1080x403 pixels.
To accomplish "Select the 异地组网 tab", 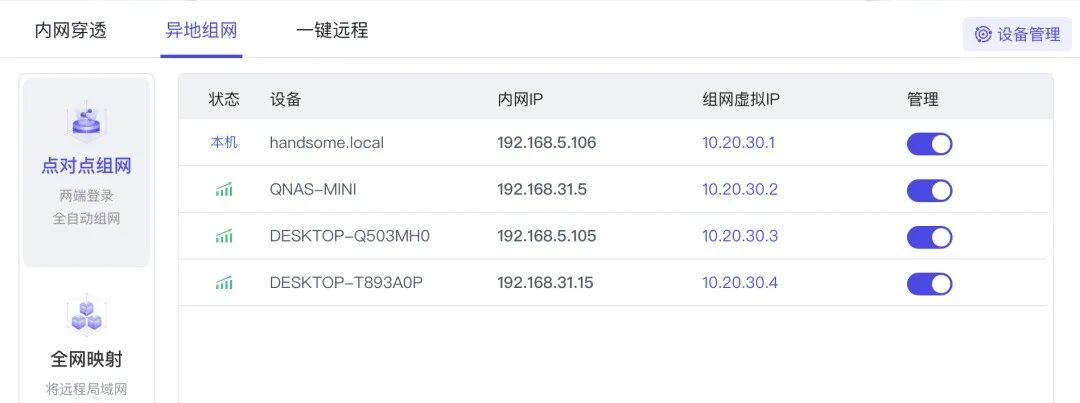I will click(x=201, y=30).
